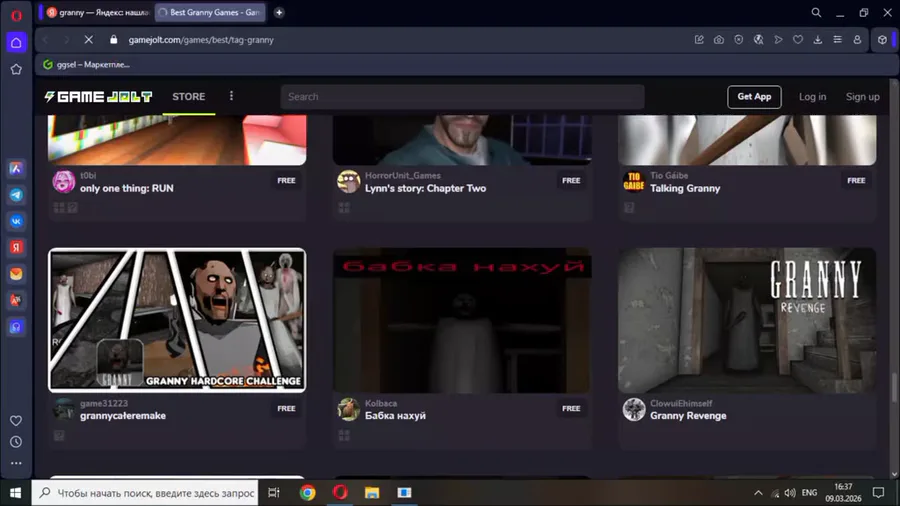Screen dimensions: 900x506
Task: Open ClowuiEhimself developer avatar
Action: [634, 409]
